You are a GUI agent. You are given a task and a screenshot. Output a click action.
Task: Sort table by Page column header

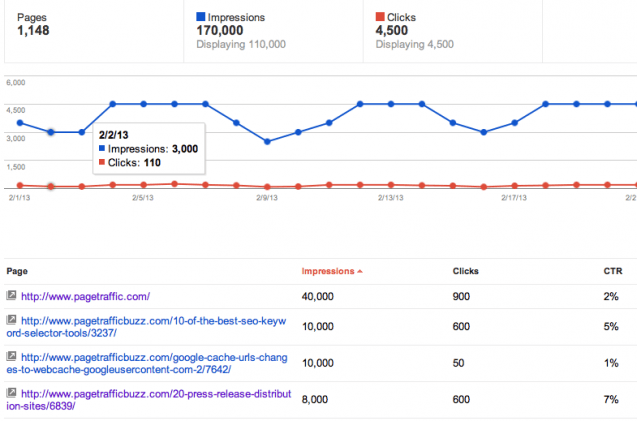(18, 270)
